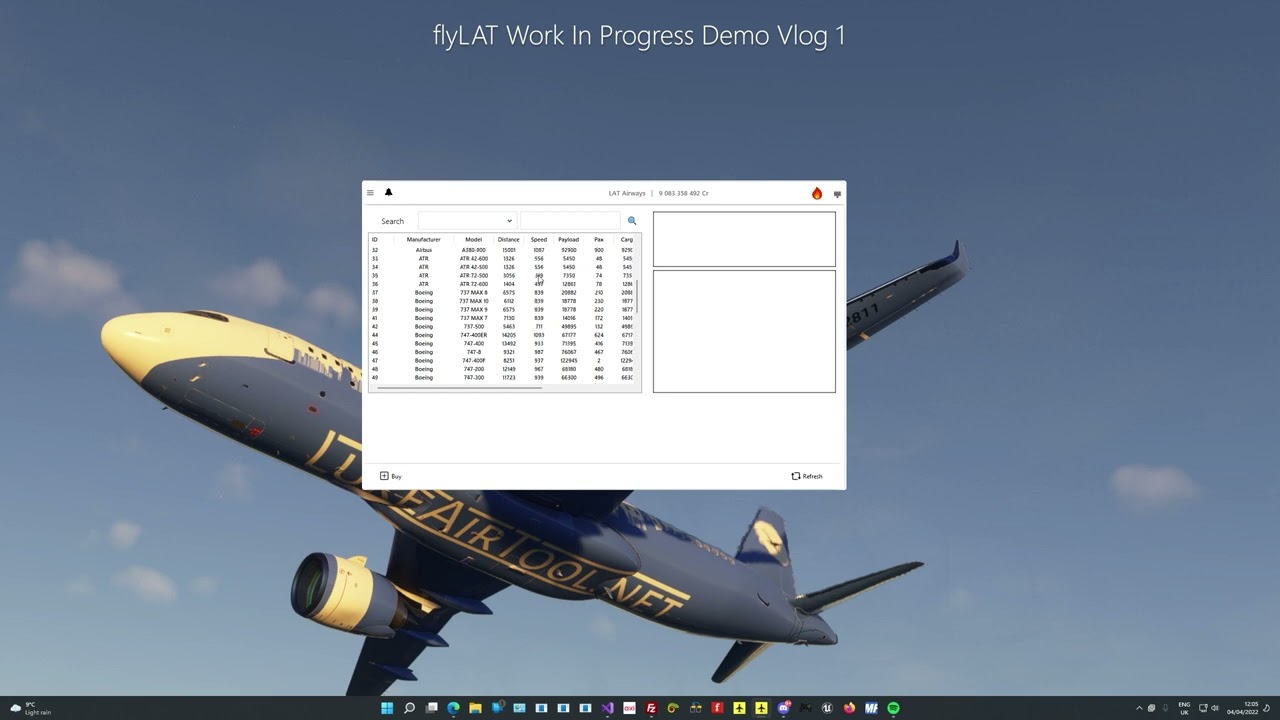Screen dimensions: 1280x720
Task: Open Task View from taskbar
Action: coord(432,708)
